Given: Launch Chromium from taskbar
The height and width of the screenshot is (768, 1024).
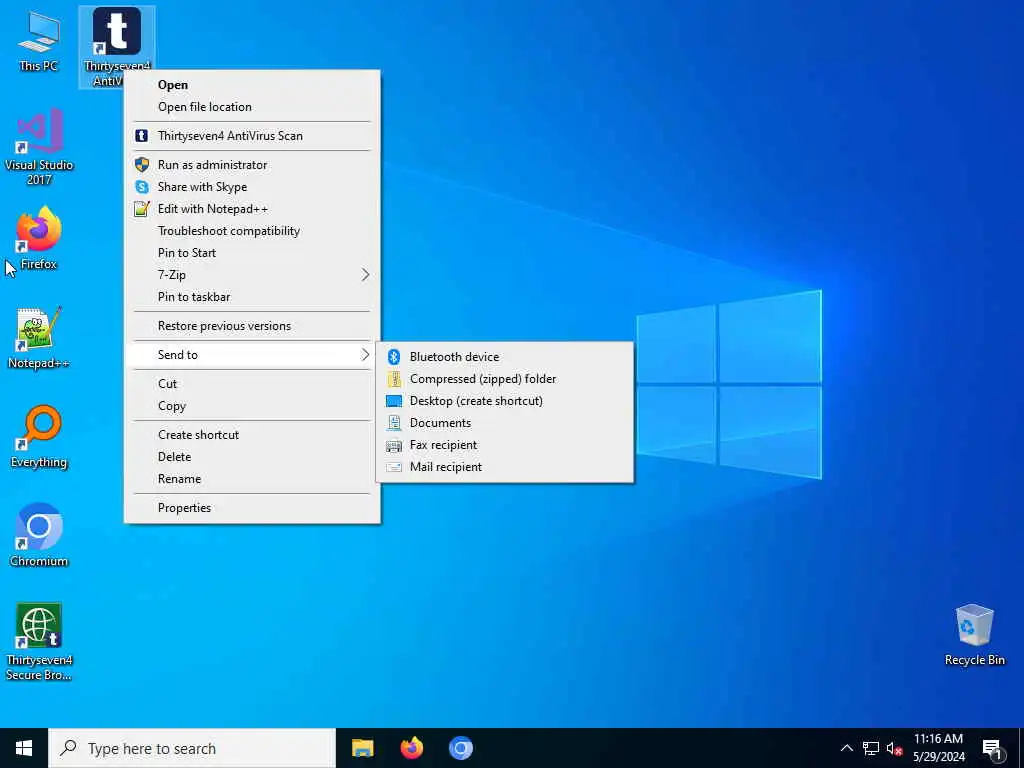Looking at the screenshot, I should [x=460, y=748].
